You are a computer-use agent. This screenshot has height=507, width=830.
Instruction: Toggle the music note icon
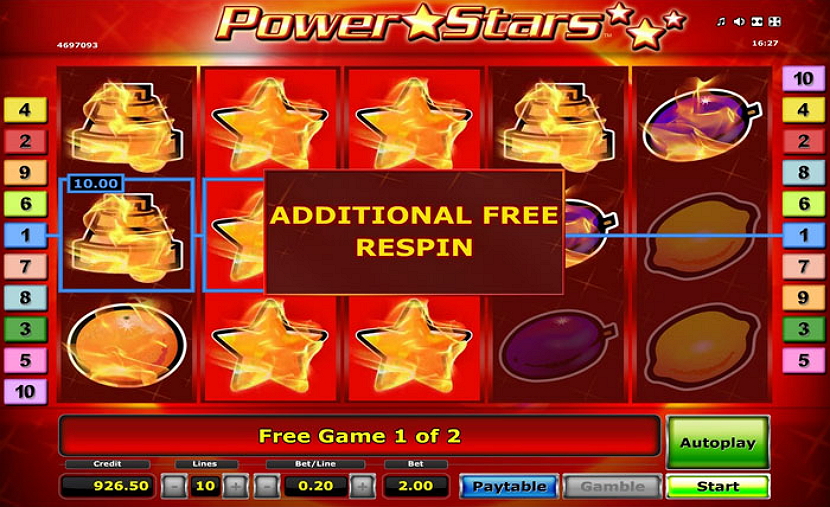coord(720,22)
